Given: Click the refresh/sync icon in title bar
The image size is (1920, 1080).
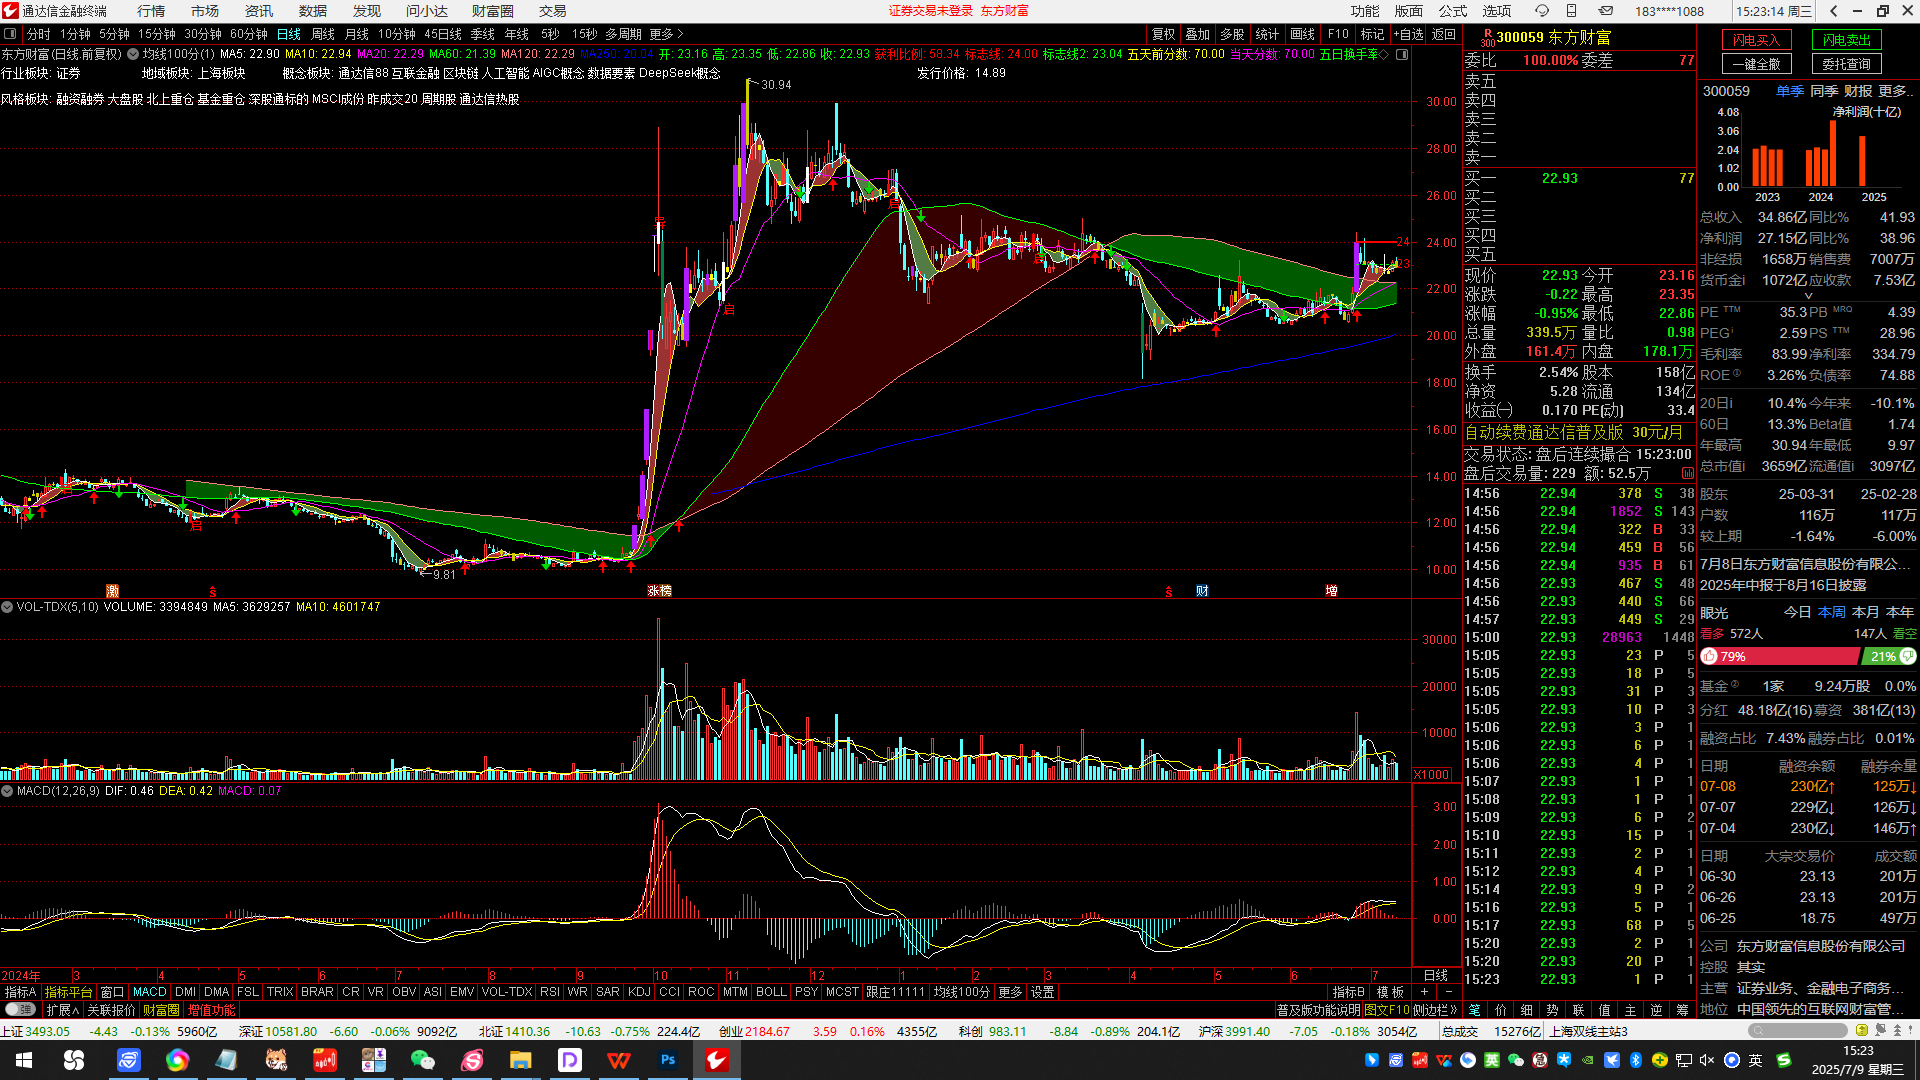Looking at the screenshot, I should coord(1542,11).
